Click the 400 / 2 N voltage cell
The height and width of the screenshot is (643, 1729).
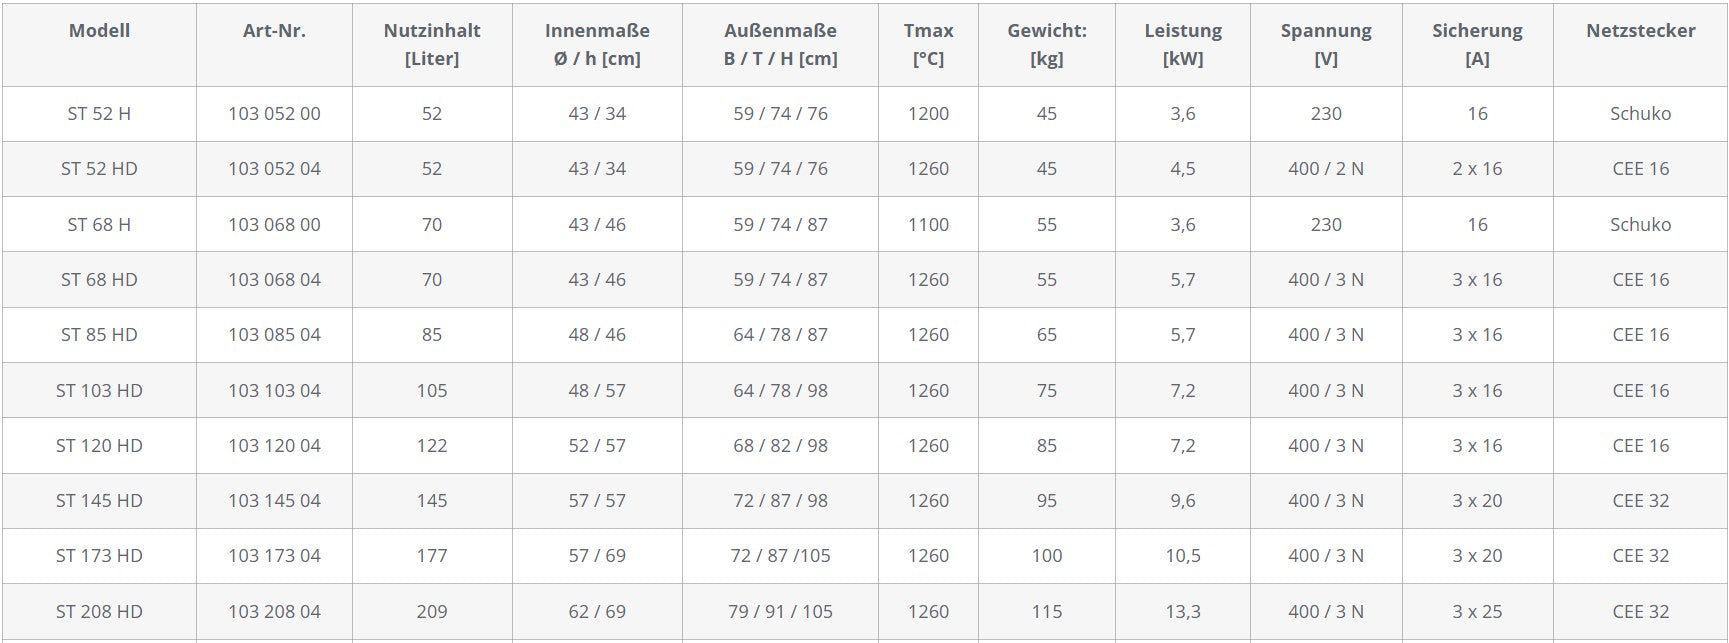pyautogui.click(x=1326, y=169)
